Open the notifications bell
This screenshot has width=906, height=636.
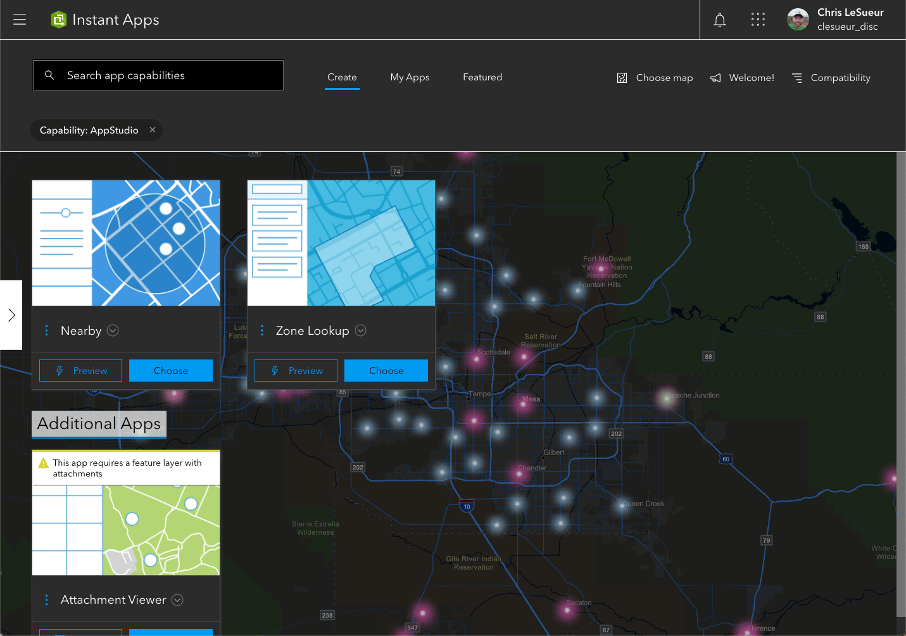pos(719,20)
